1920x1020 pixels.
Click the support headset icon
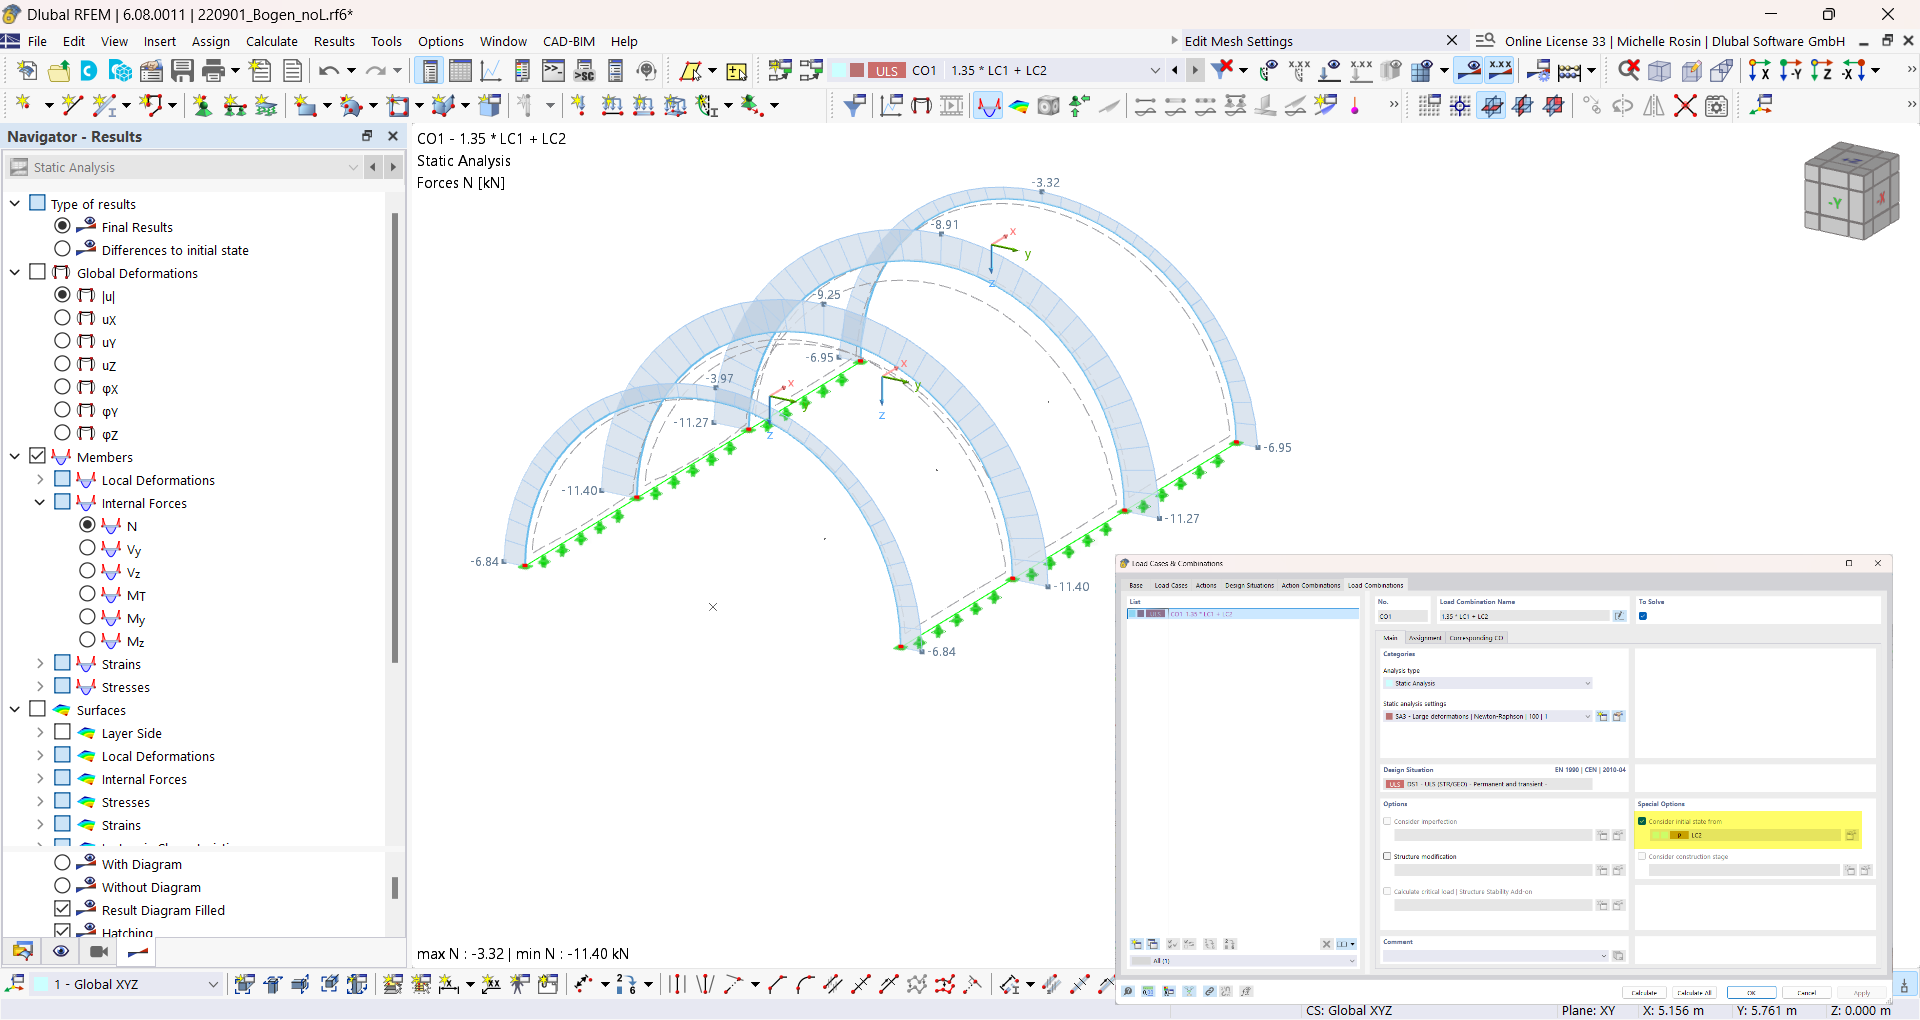647,70
